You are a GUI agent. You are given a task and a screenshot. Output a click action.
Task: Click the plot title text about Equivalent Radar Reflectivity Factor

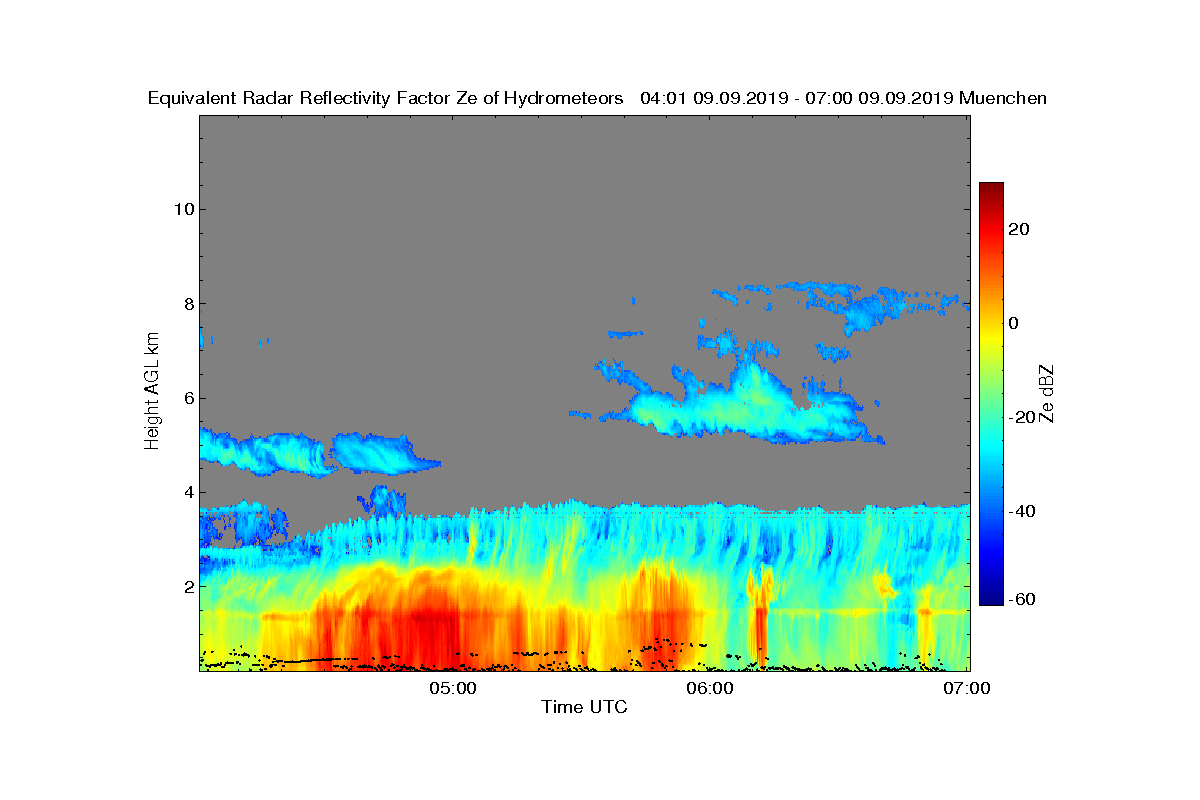click(597, 98)
